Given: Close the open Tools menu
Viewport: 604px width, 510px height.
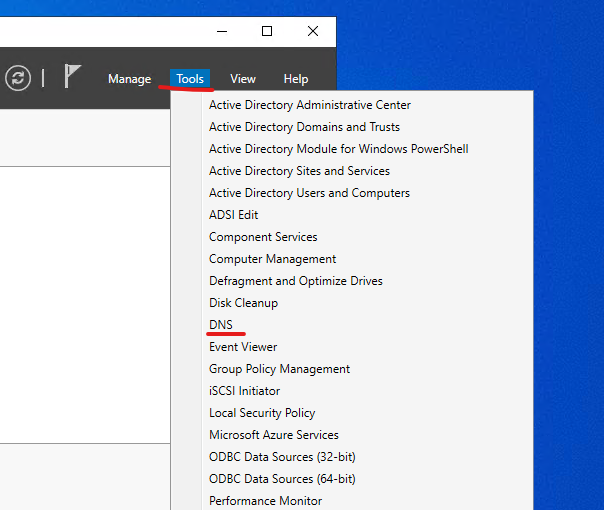Looking at the screenshot, I should pyautogui.click(x=190, y=79).
